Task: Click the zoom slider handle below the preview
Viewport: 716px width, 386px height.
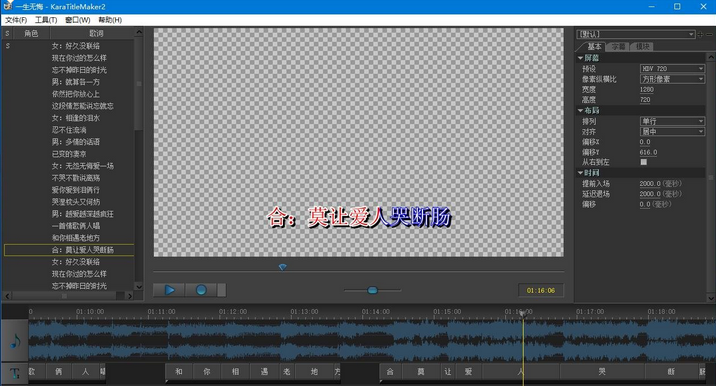Action: tap(373, 290)
